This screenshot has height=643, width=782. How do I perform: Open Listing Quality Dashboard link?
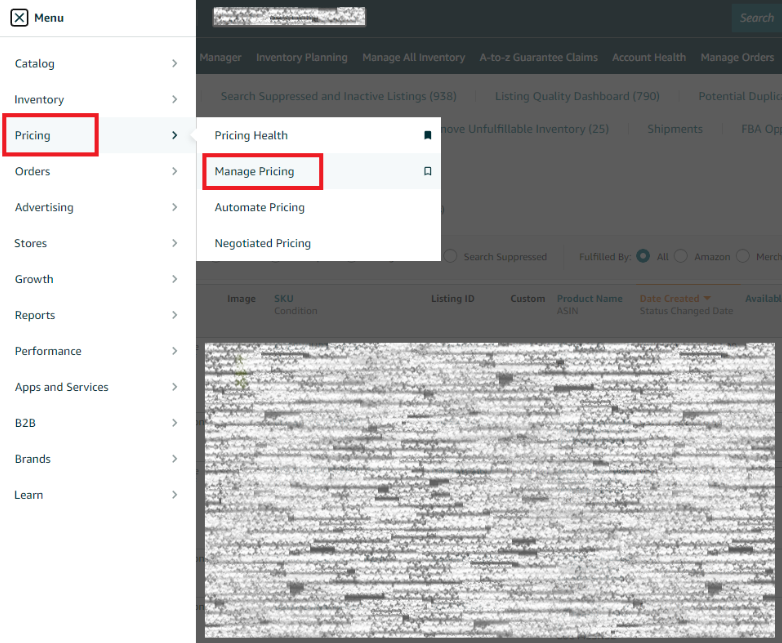577,96
